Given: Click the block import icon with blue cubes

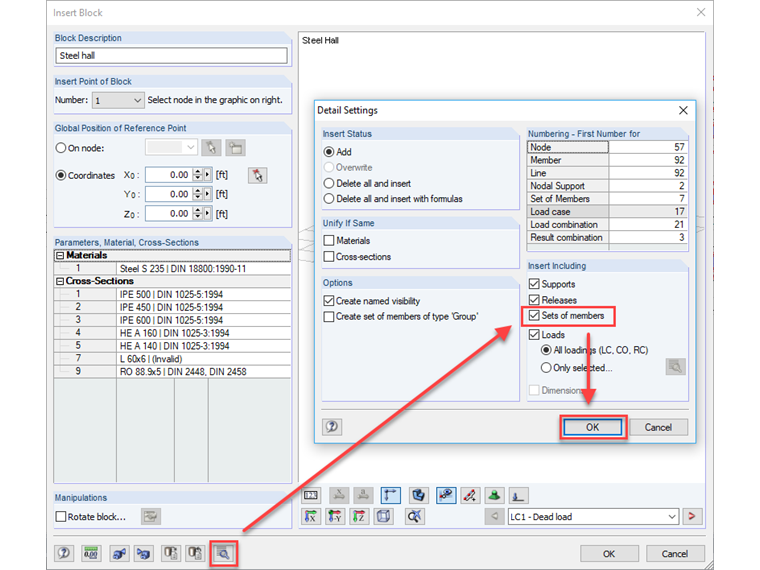Looking at the screenshot, I should point(143,553).
